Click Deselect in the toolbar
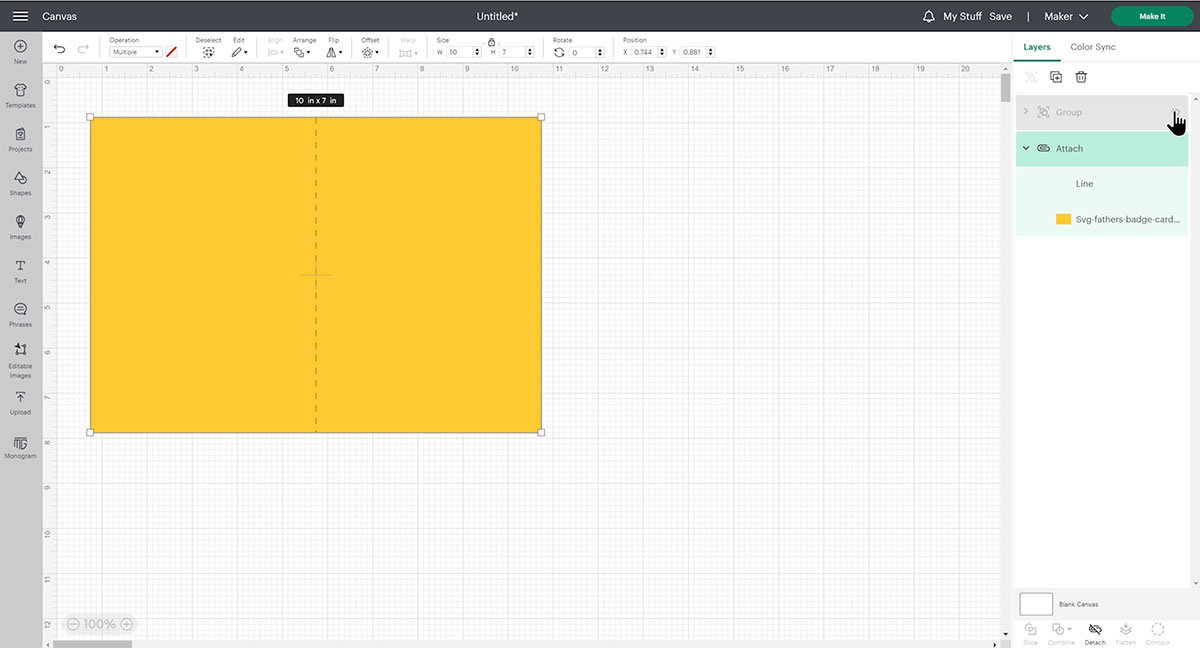 click(208, 51)
